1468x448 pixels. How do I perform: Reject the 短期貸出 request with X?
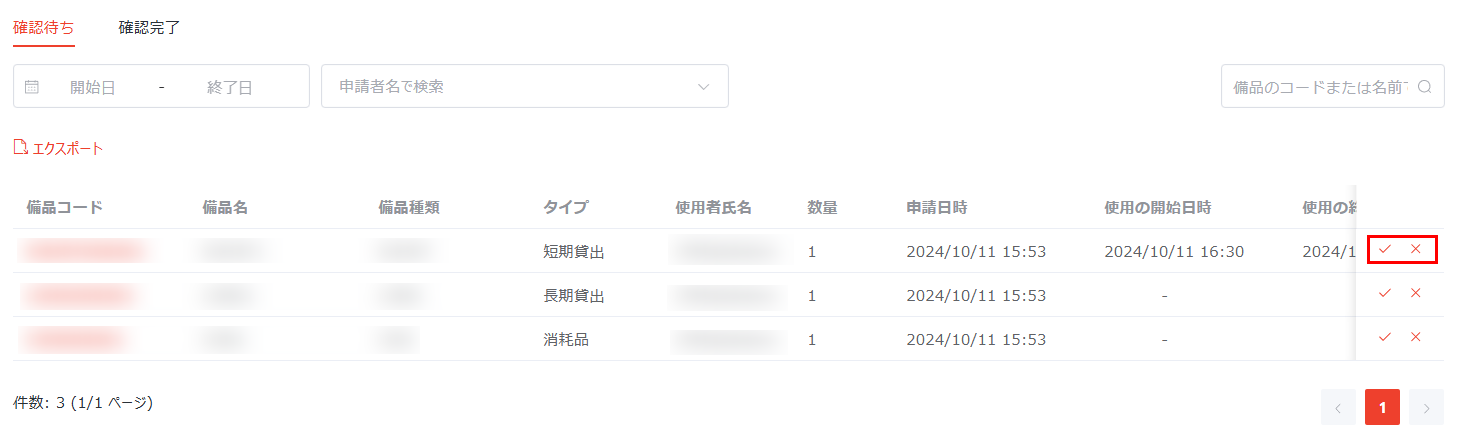(x=1416, y=249)
